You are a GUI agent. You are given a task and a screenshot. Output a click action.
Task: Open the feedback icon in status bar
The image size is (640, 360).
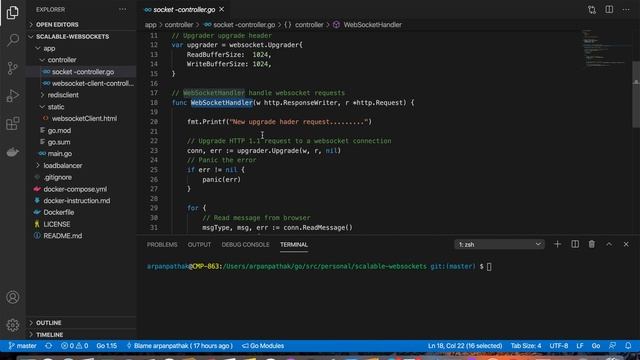click(x=612, y=346)
